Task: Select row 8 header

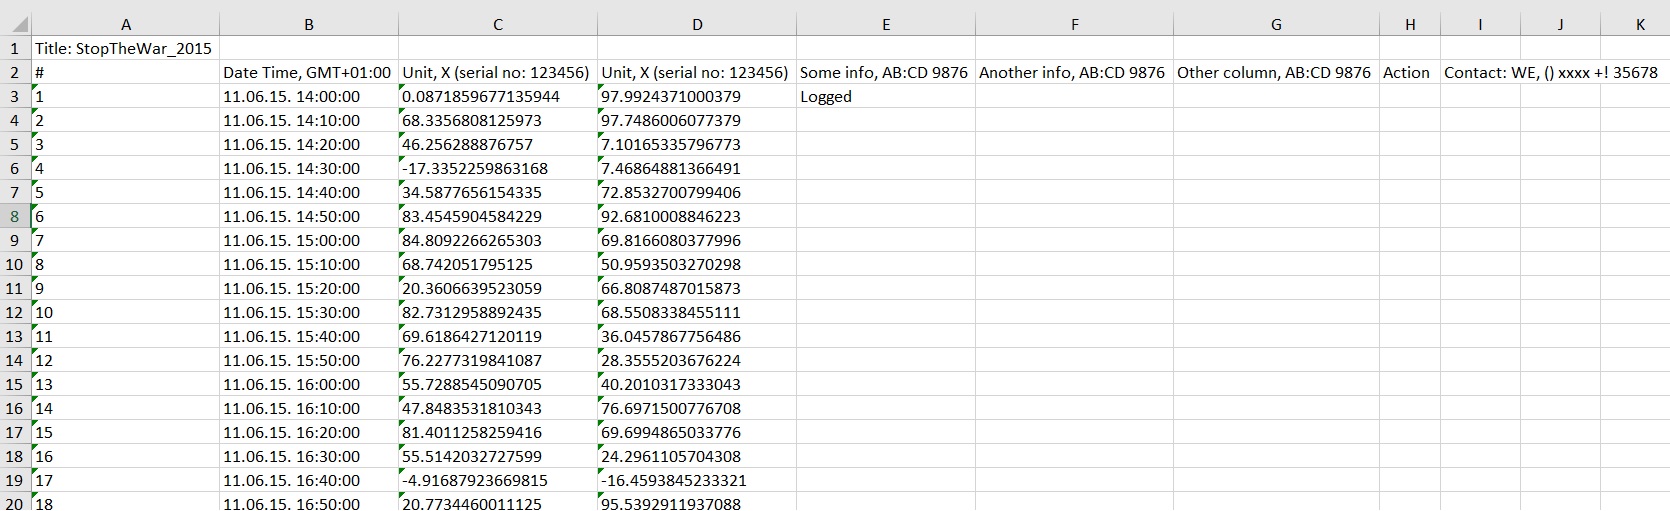Action: tap(15, 216)
